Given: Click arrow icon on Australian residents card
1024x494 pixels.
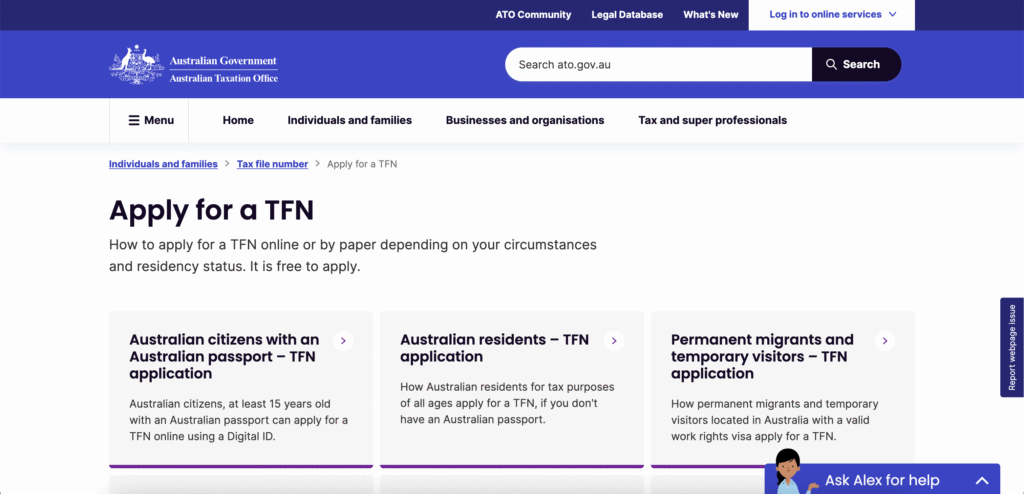Looking at the screenshot, I should 614,341.
